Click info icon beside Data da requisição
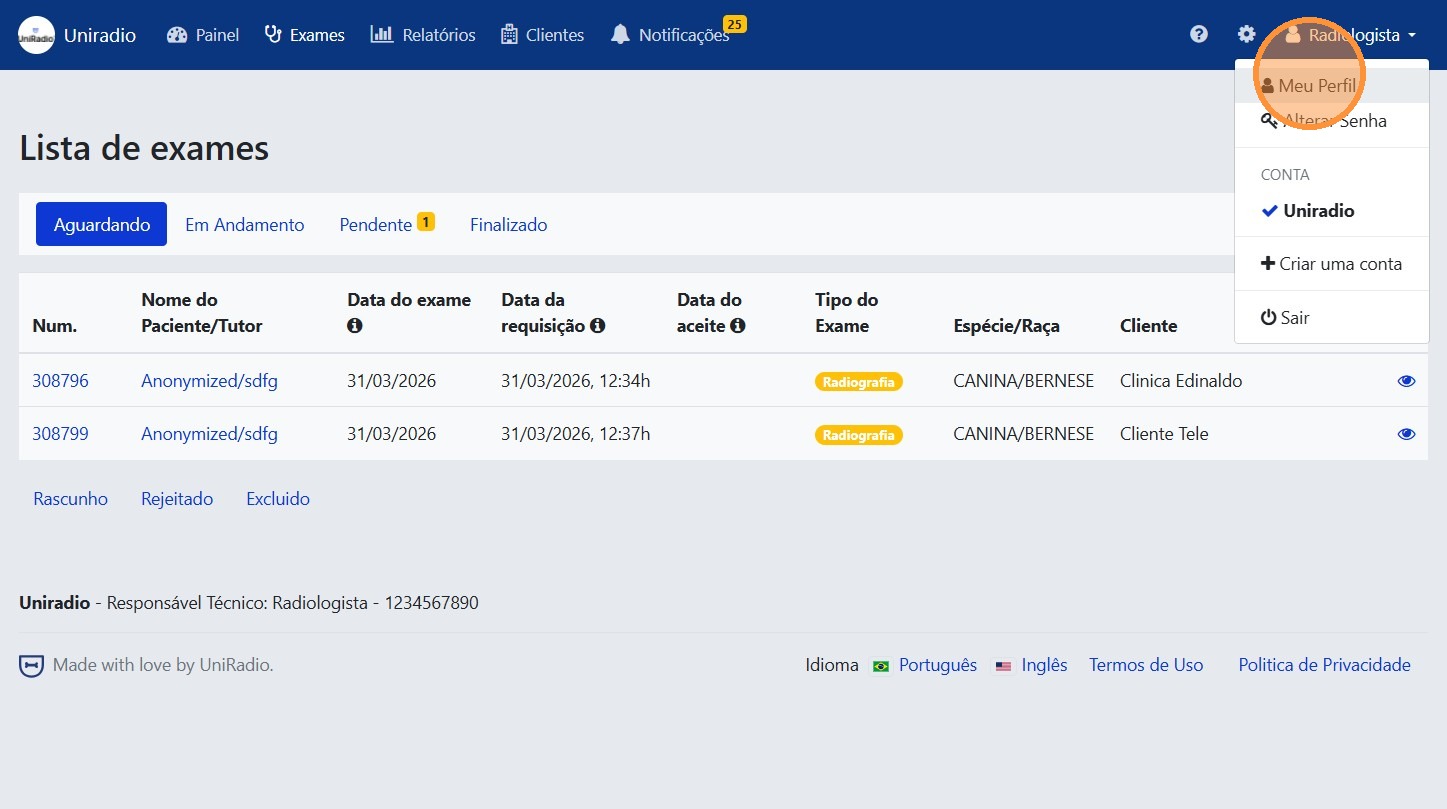The image size is (1447, 809). click(598, 326)
